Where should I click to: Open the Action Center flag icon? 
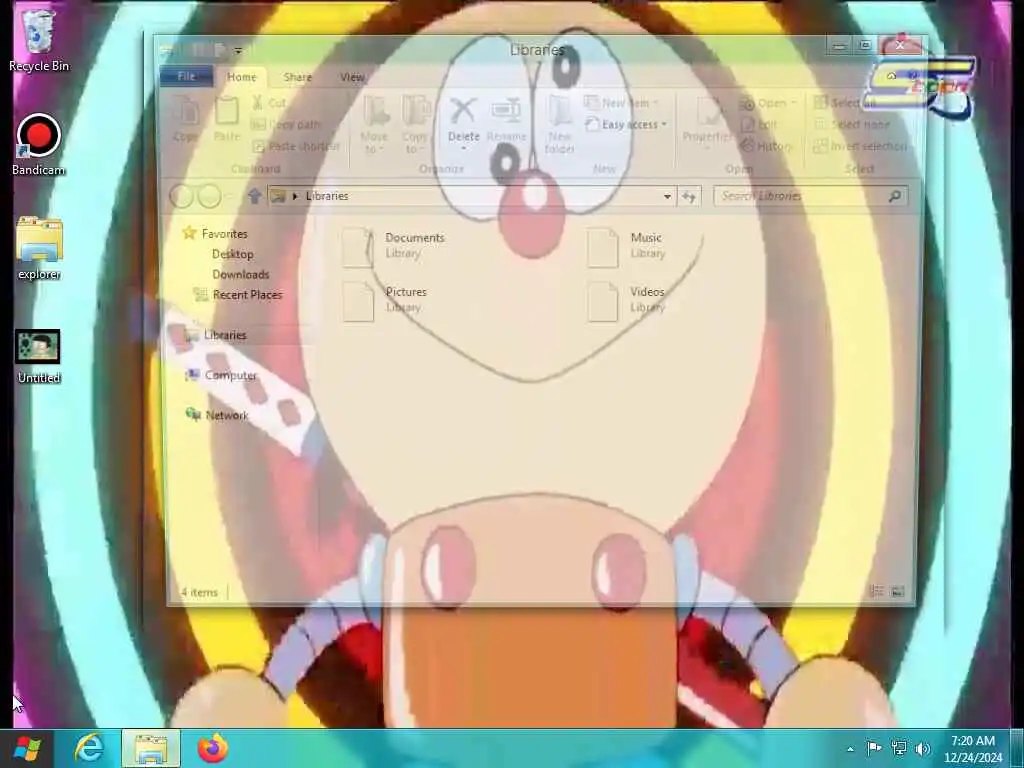click(x=874, y=748)
